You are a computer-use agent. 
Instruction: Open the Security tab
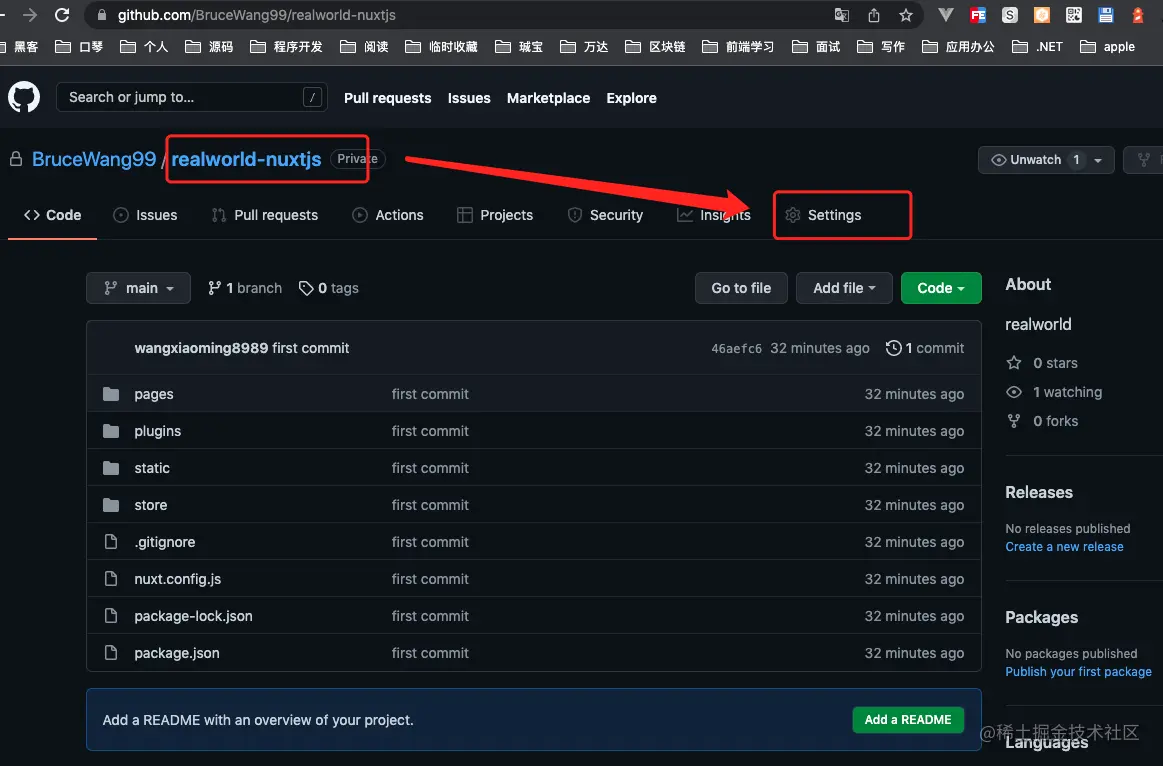click(x=605, y=215)
